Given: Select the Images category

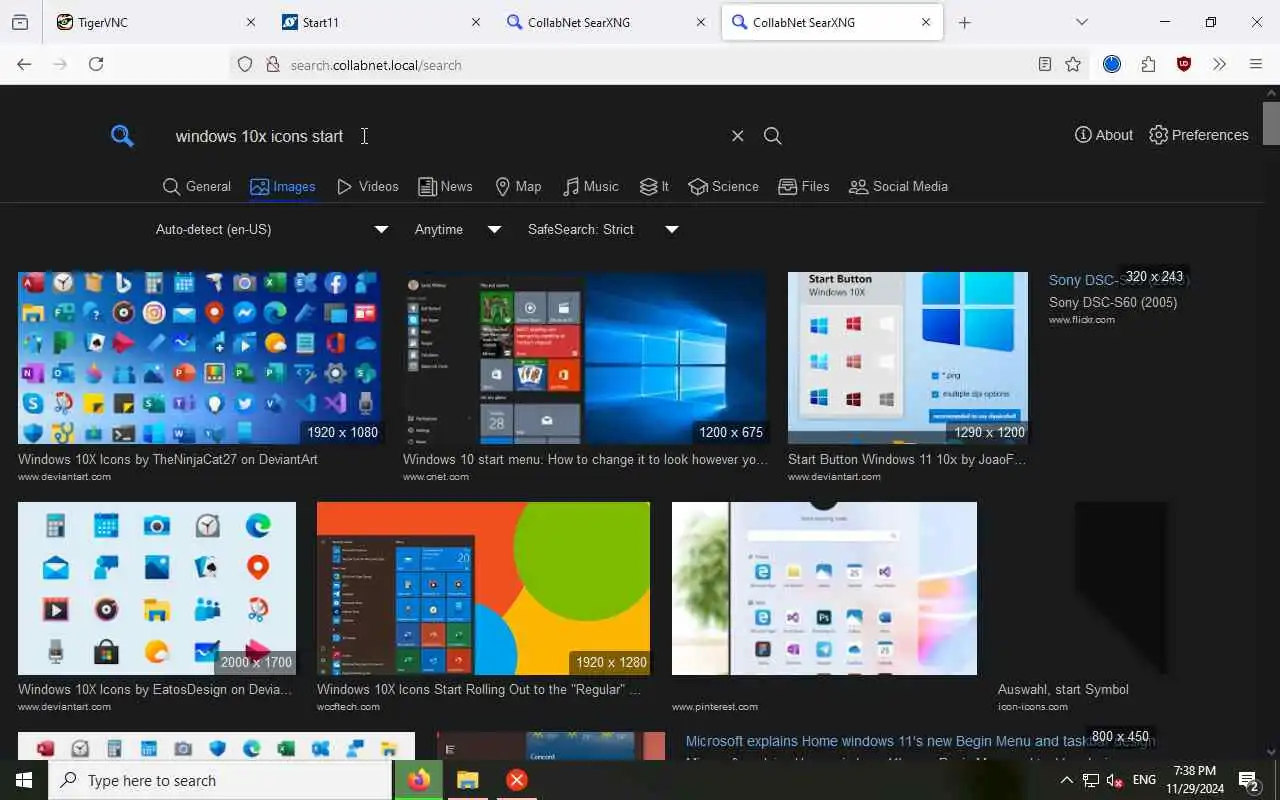Looking at the screenshot, I should click(283, 187).
